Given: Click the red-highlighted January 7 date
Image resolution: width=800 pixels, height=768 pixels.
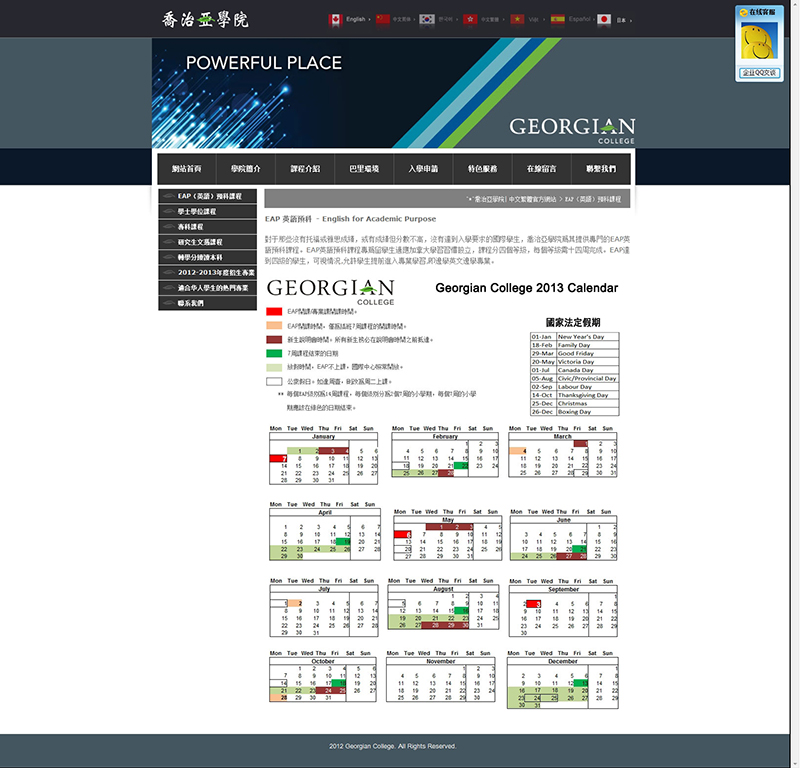Looking at the screenshot, I should 279,459.
